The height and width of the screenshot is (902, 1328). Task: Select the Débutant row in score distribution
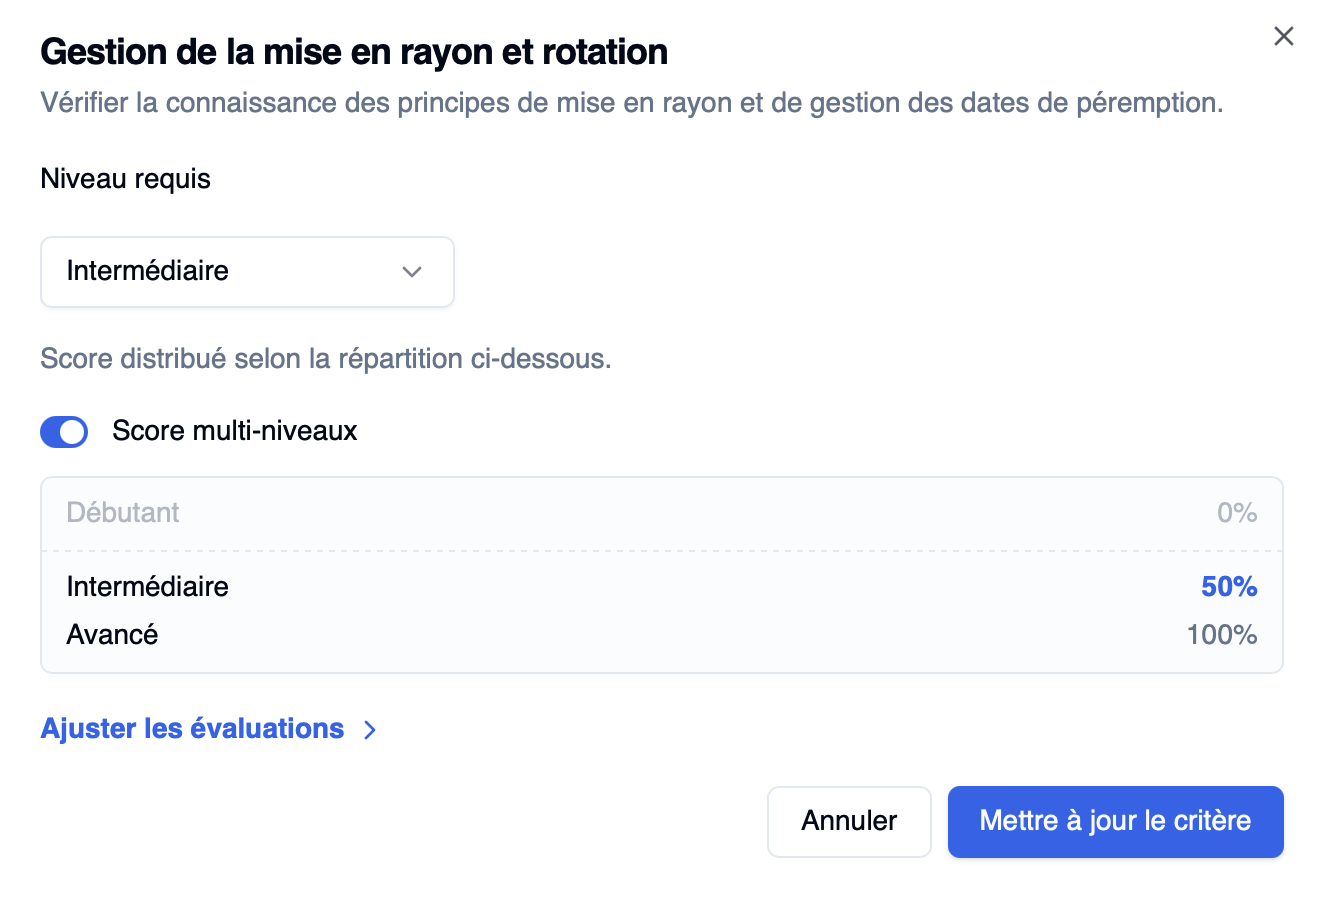pos(661,512)
